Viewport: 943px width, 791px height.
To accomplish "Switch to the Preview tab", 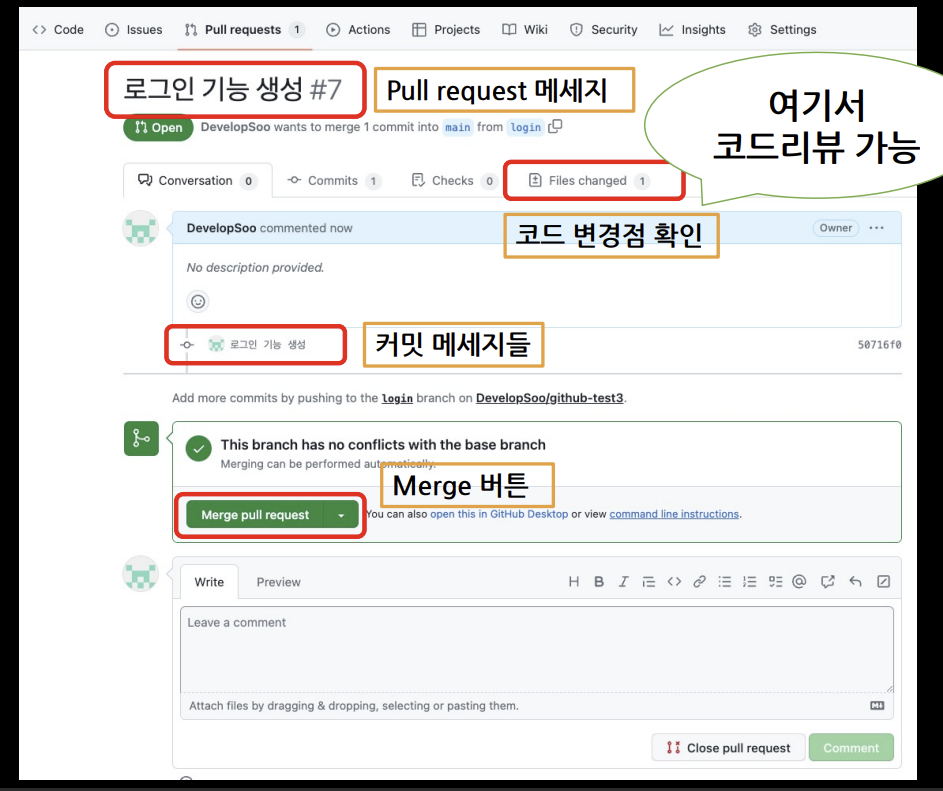I will (278, 582).
